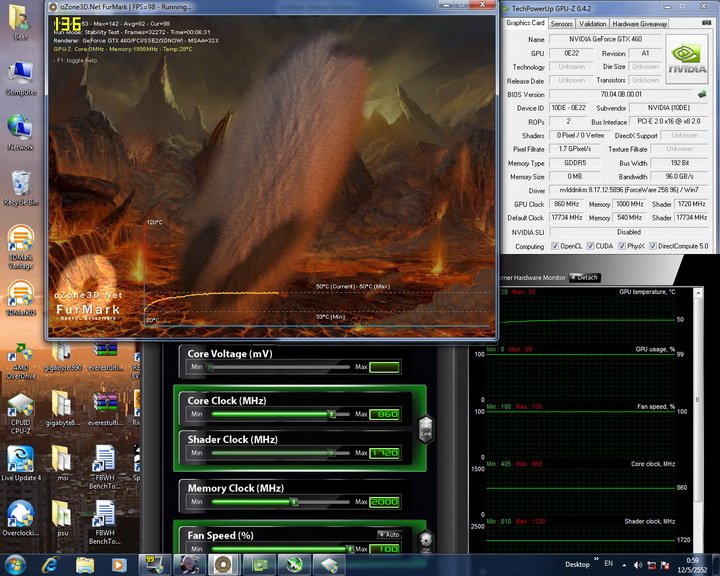Open the Overclocki... desktop shortcut

coord(20,518)
